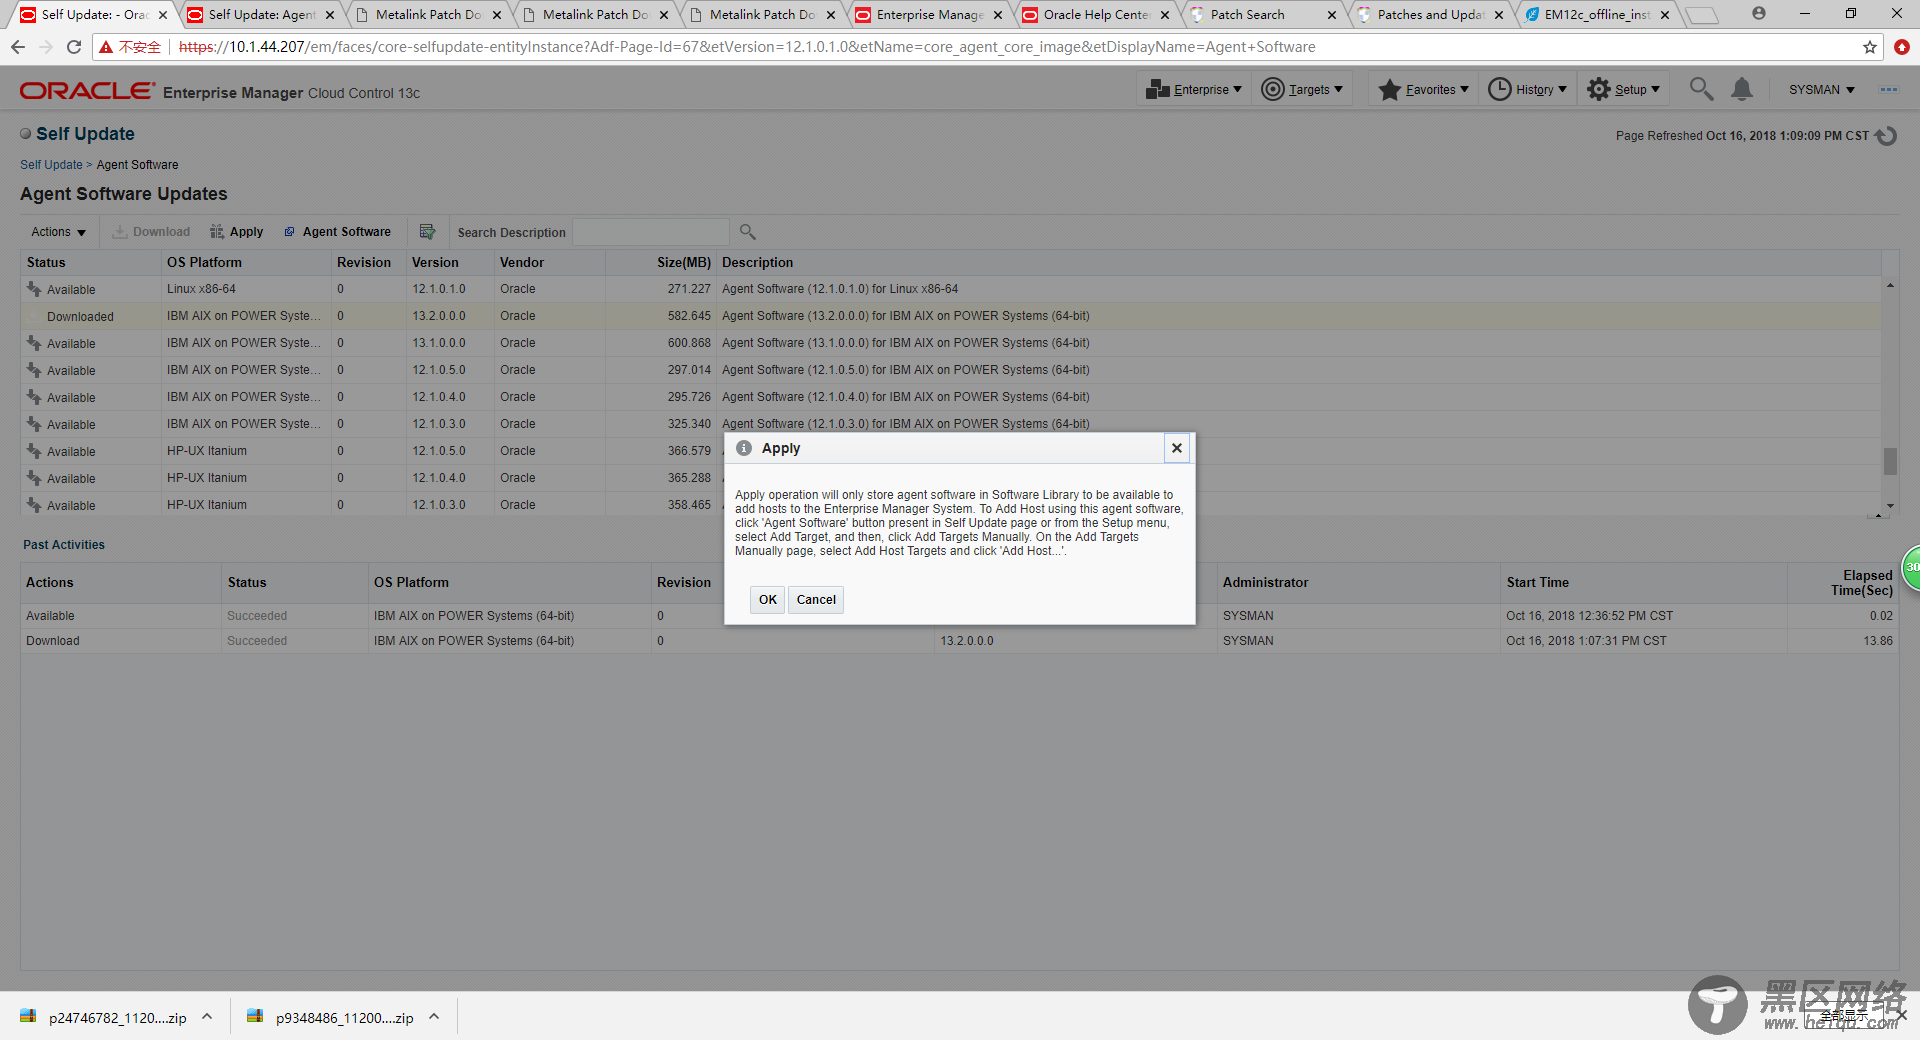This screenshot has width=1920, height=1040.
Task: Click the address bar URL
Action: (x=746, y=47)
